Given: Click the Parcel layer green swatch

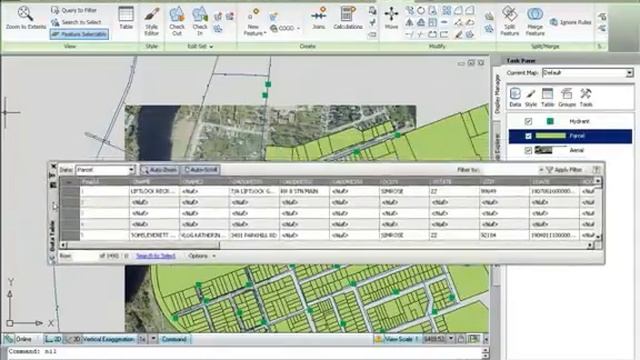Looking at the screenshot, I should coord(550,136).
